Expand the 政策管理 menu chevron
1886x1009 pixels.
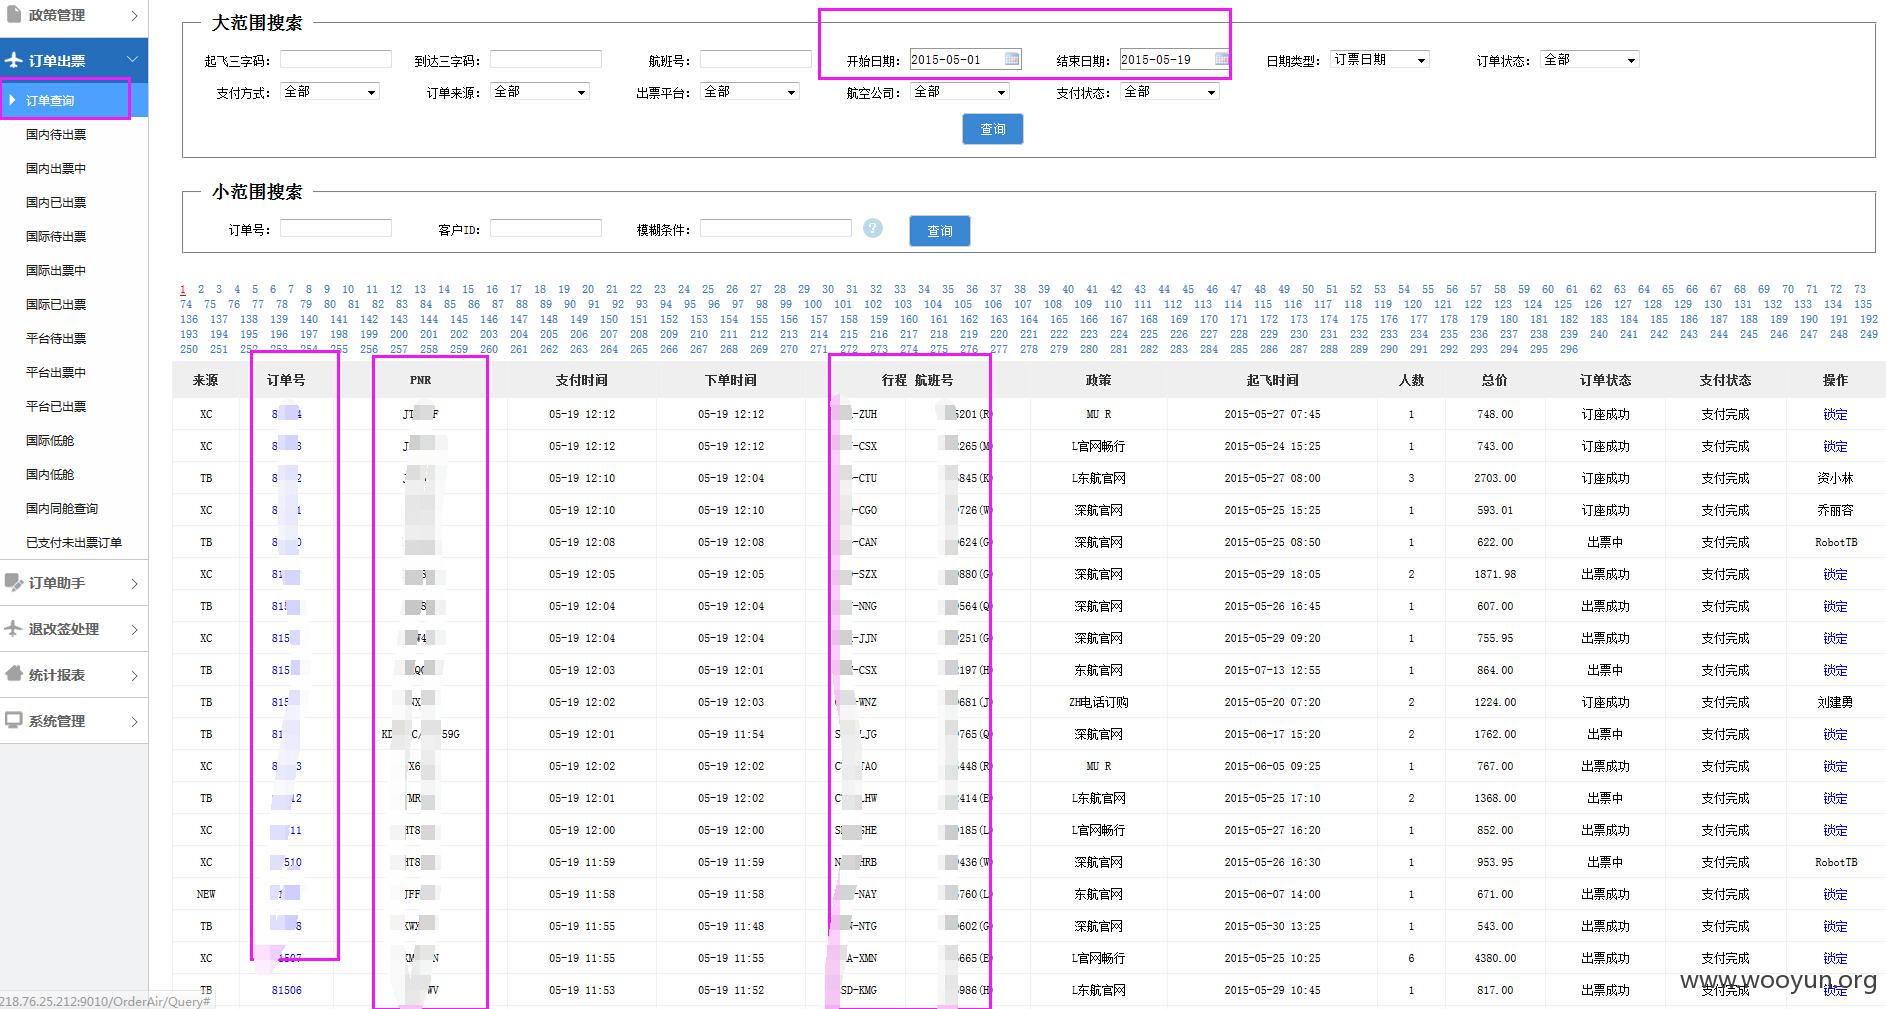[134, 15]
